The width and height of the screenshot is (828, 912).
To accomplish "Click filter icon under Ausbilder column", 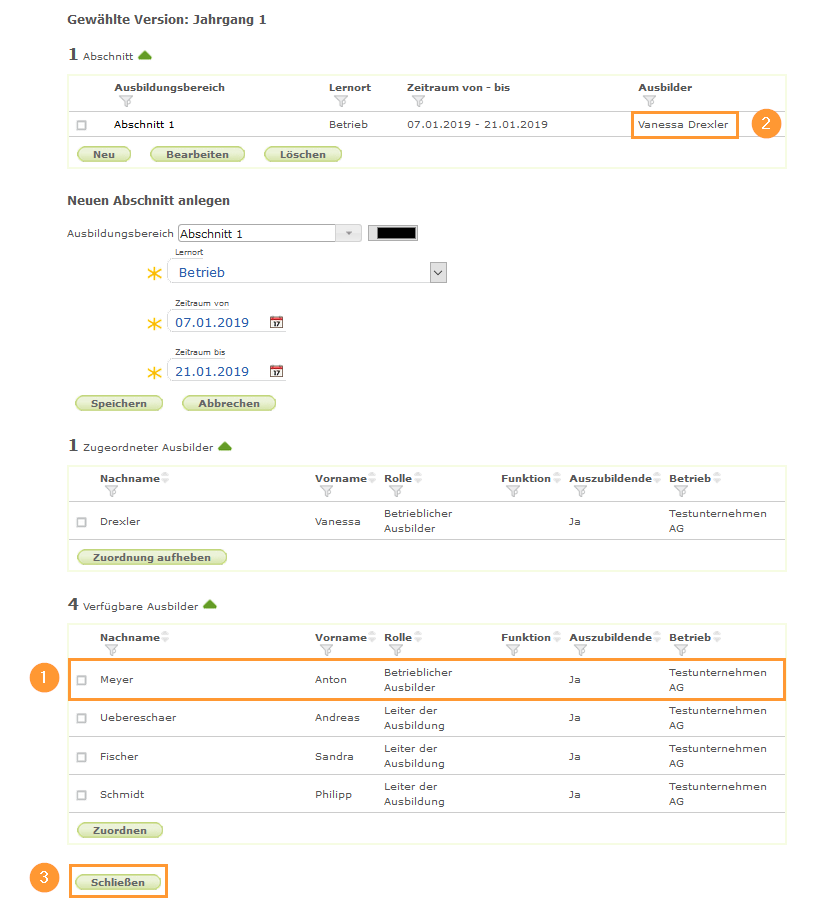I will [650, 101].
